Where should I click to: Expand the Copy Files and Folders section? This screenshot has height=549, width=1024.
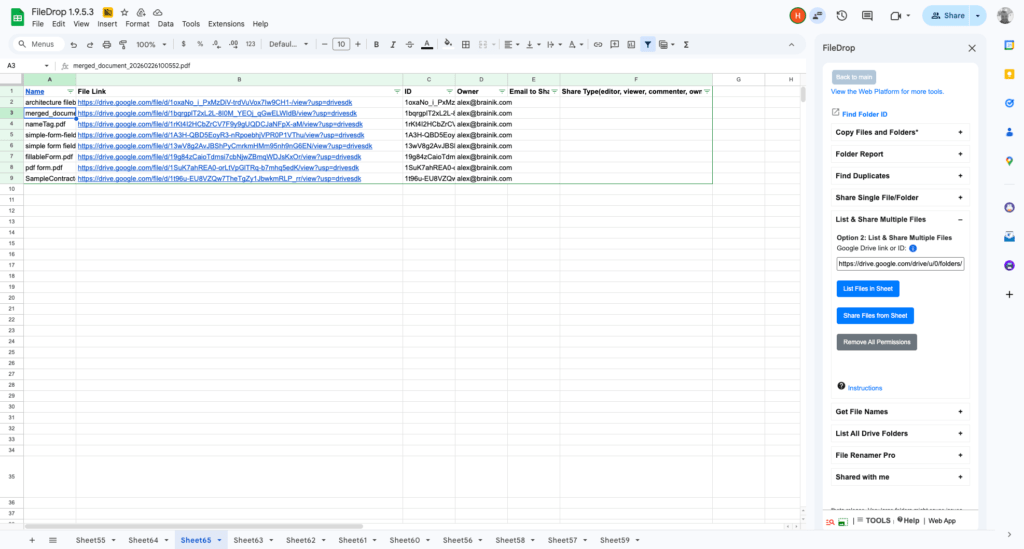coord(899,133)
